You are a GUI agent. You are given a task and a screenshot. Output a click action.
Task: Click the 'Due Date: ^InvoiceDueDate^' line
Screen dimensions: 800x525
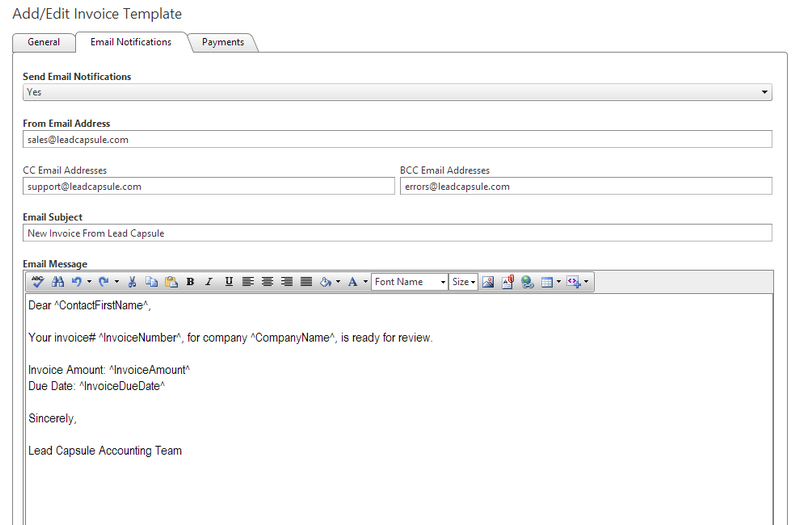pos(96,386)
